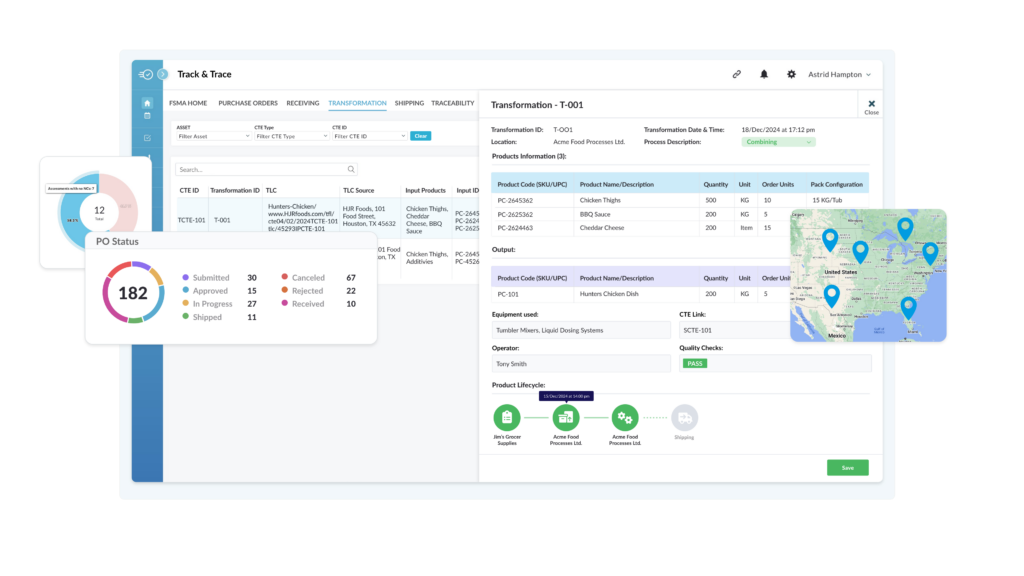Viewport: 1024px width, 576px height.
Task: Close the Transformation T-001 panel
Action: [871, 105]
